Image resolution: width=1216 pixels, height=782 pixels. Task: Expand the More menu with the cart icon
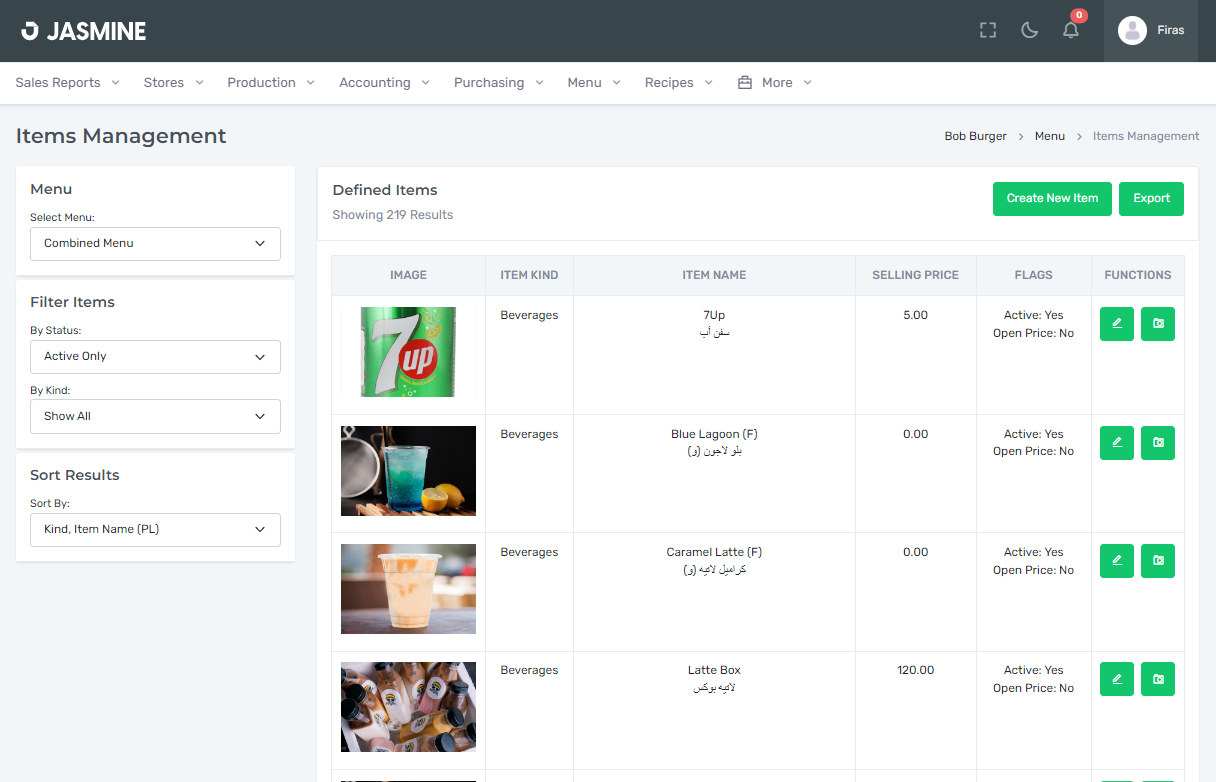coord(774,82)
